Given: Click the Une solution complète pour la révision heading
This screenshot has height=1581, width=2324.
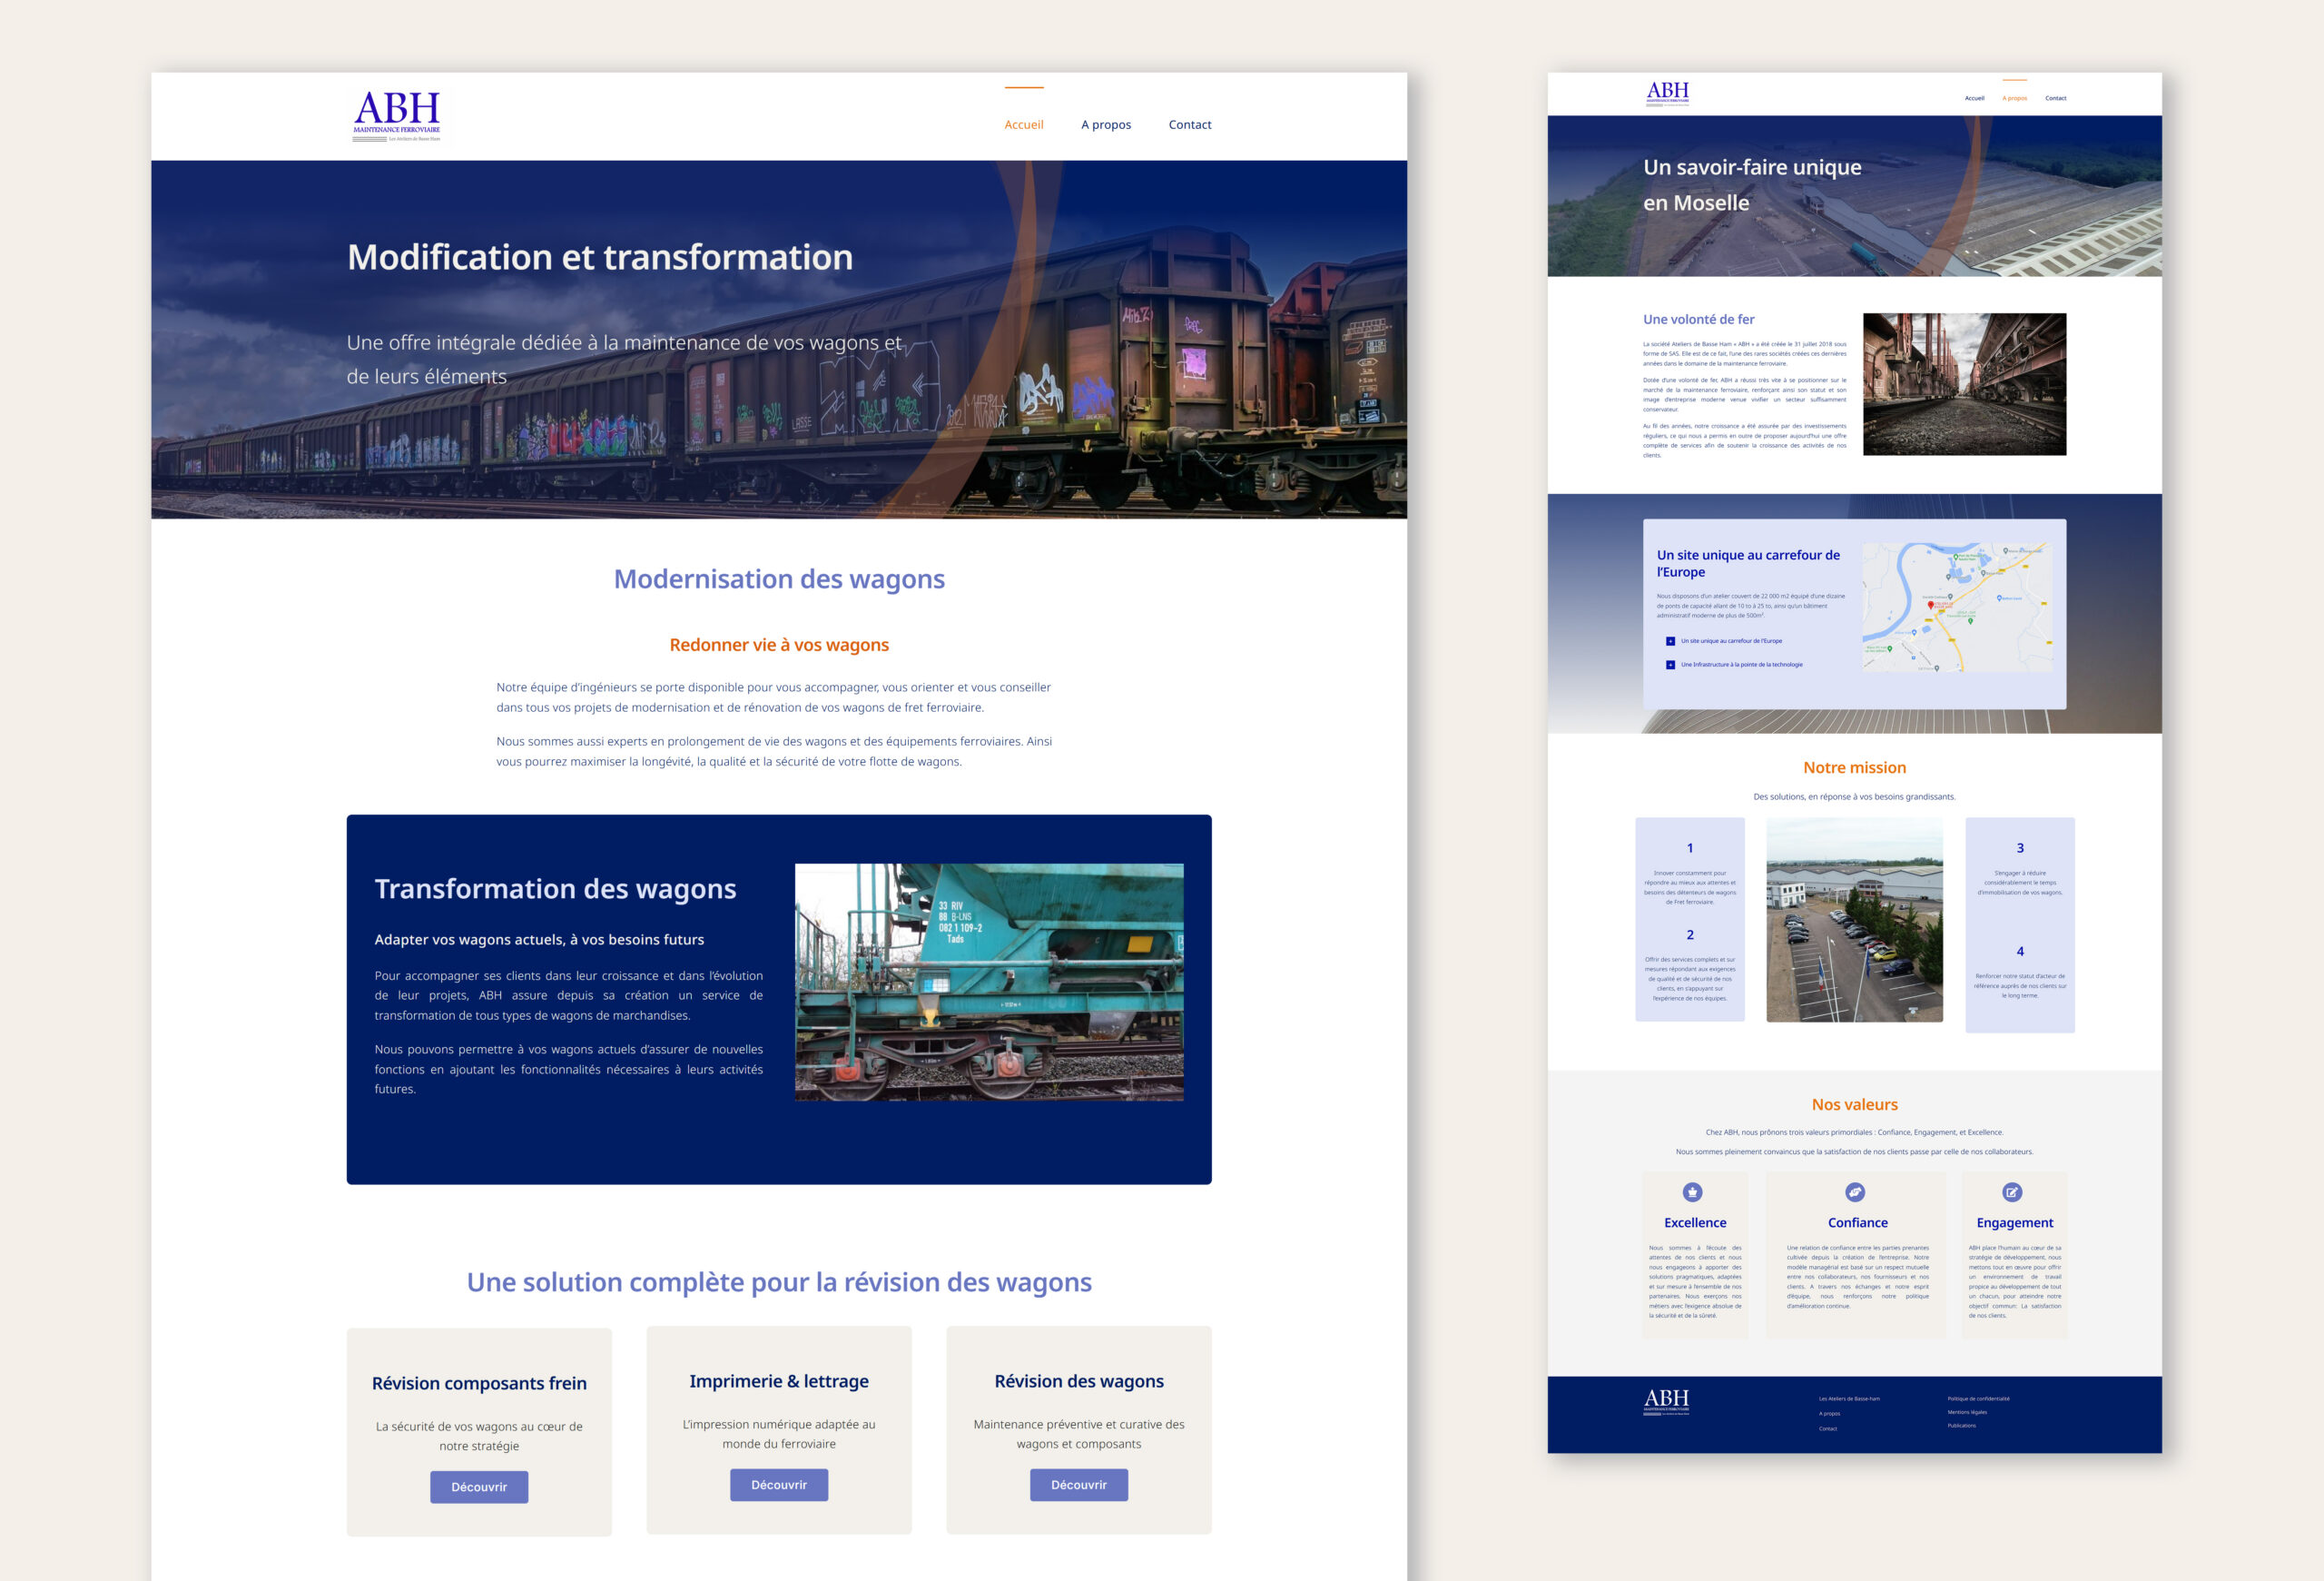Looking at the screenshot, I should pos(779,1282).
